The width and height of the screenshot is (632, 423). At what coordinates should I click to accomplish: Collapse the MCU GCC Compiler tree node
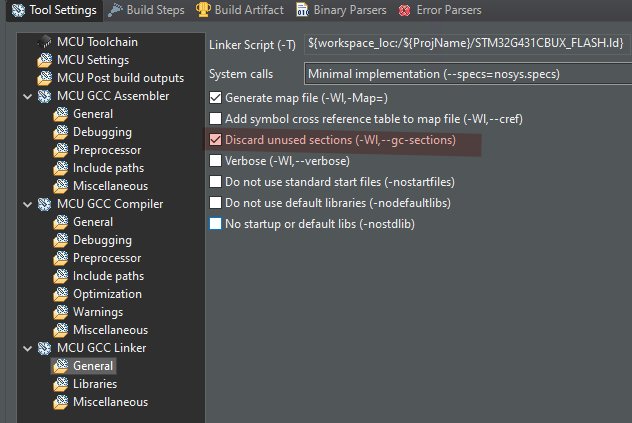[x=26, y=204]
